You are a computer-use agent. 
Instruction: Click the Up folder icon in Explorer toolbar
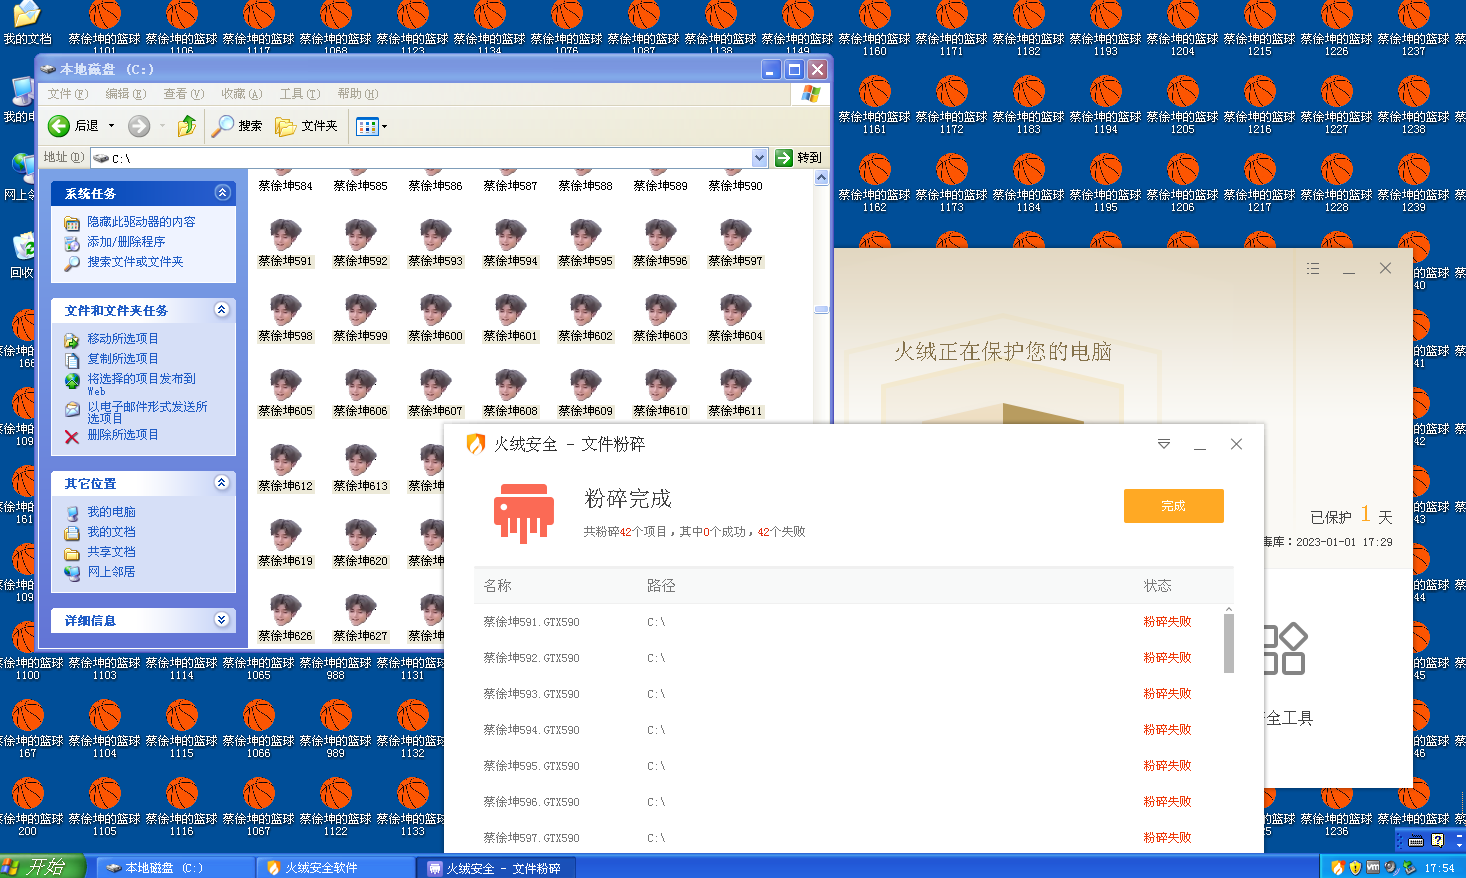tap(186, 126)
